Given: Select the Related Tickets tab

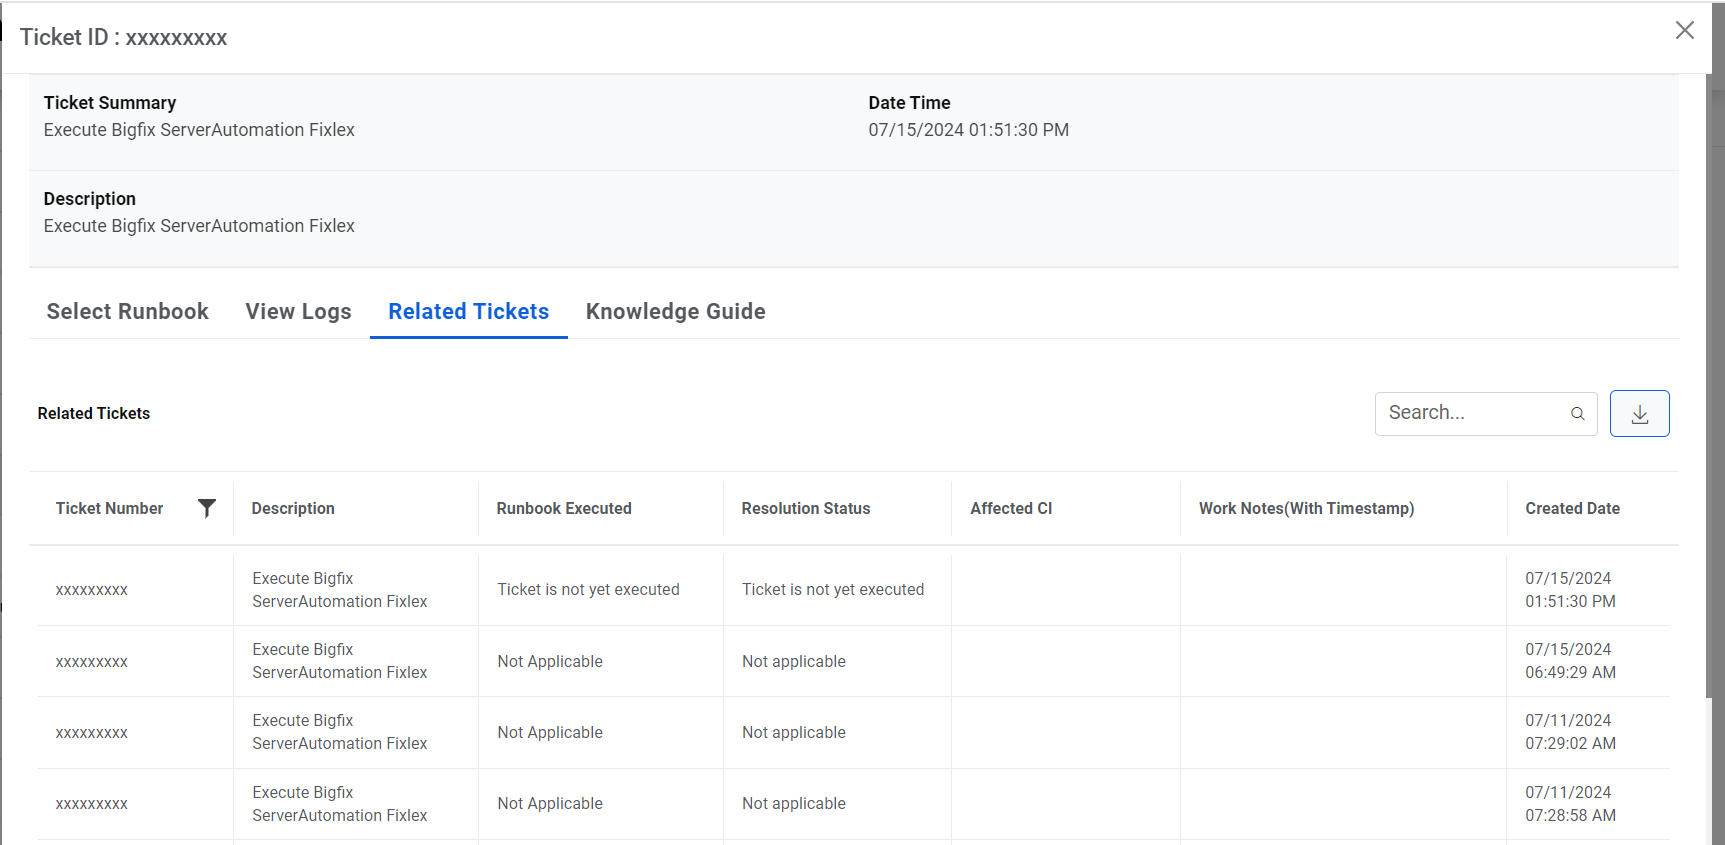Looking at the screenshot, I should (x=468, y=312).
